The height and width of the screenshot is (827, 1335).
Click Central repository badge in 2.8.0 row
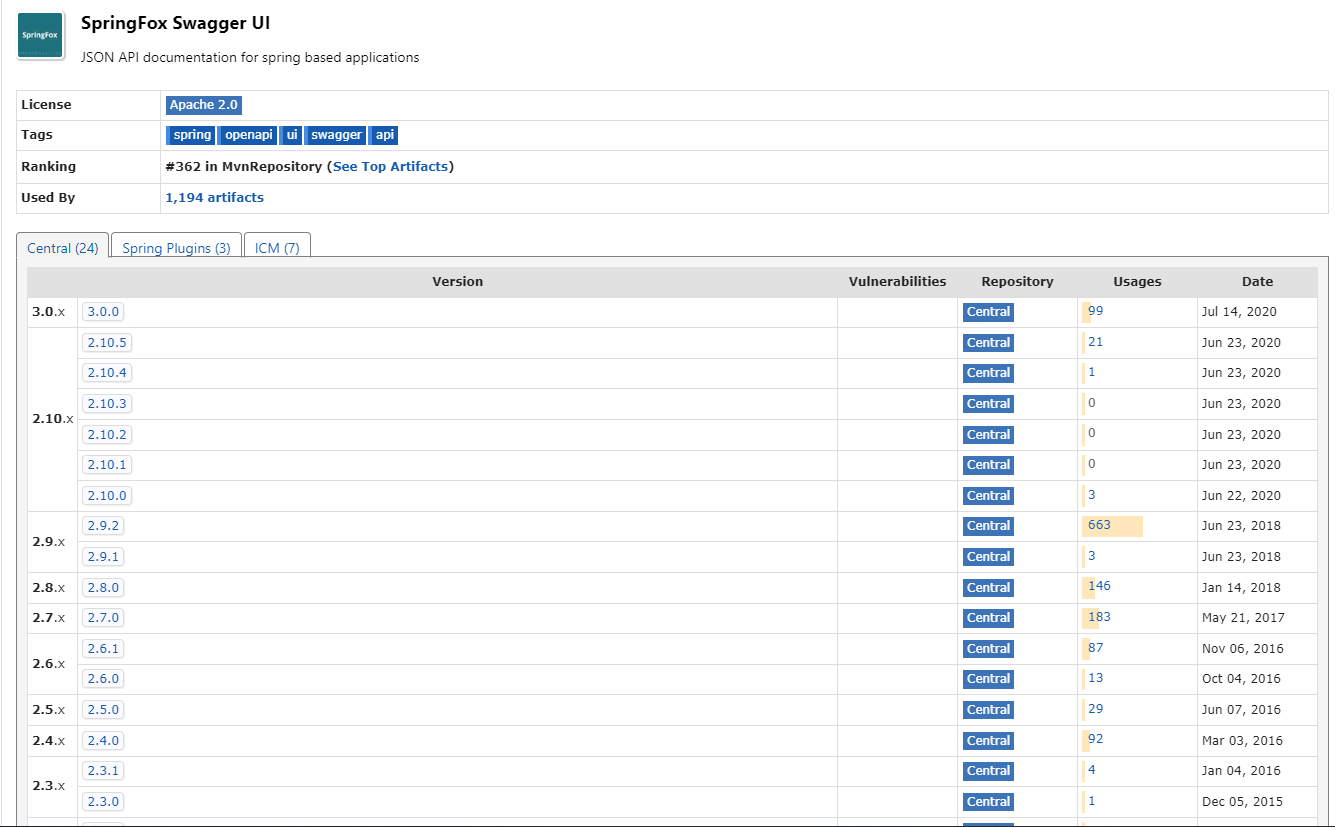click(988, 588)
